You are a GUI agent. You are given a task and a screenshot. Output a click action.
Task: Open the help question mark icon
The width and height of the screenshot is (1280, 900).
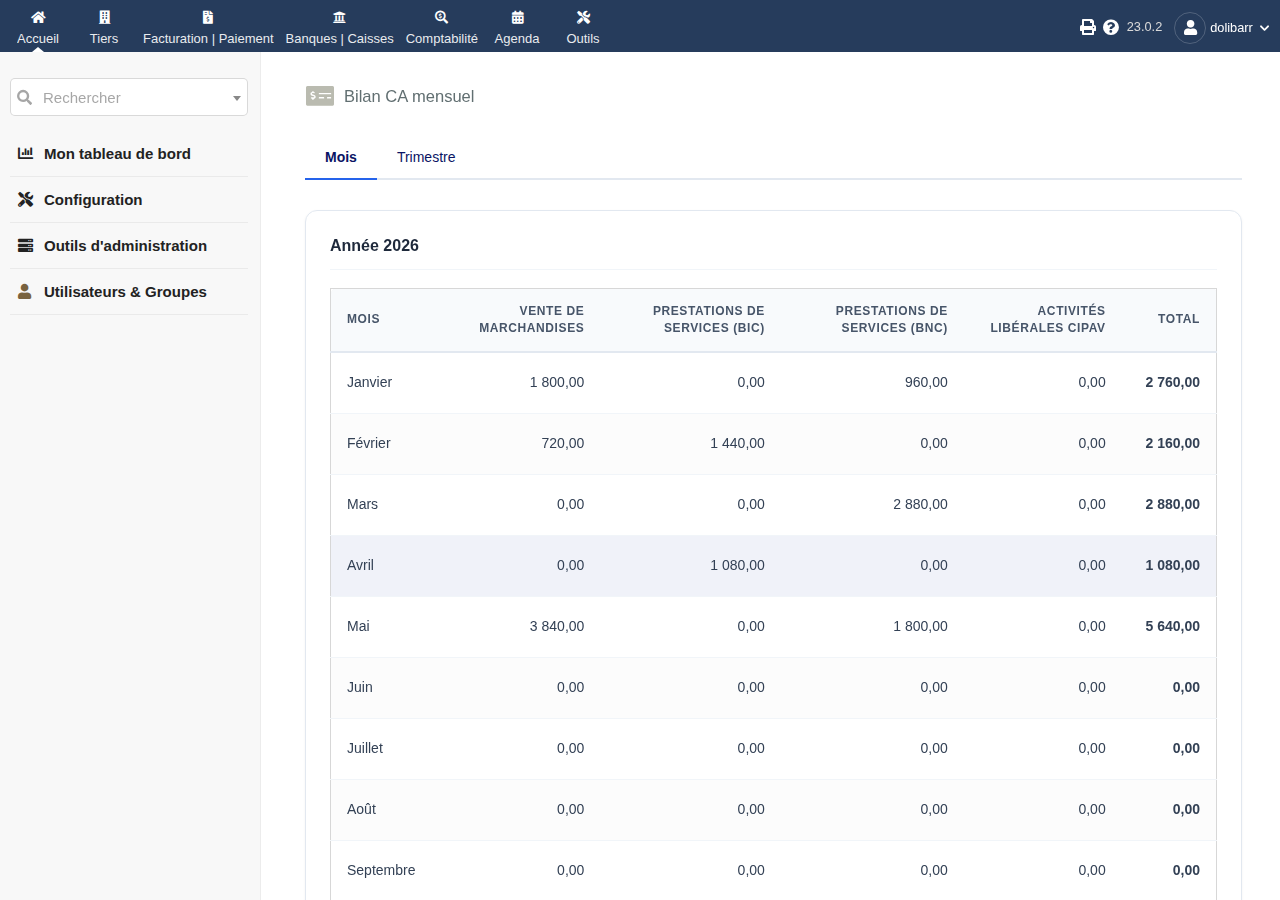click(x=1111, y=27)
